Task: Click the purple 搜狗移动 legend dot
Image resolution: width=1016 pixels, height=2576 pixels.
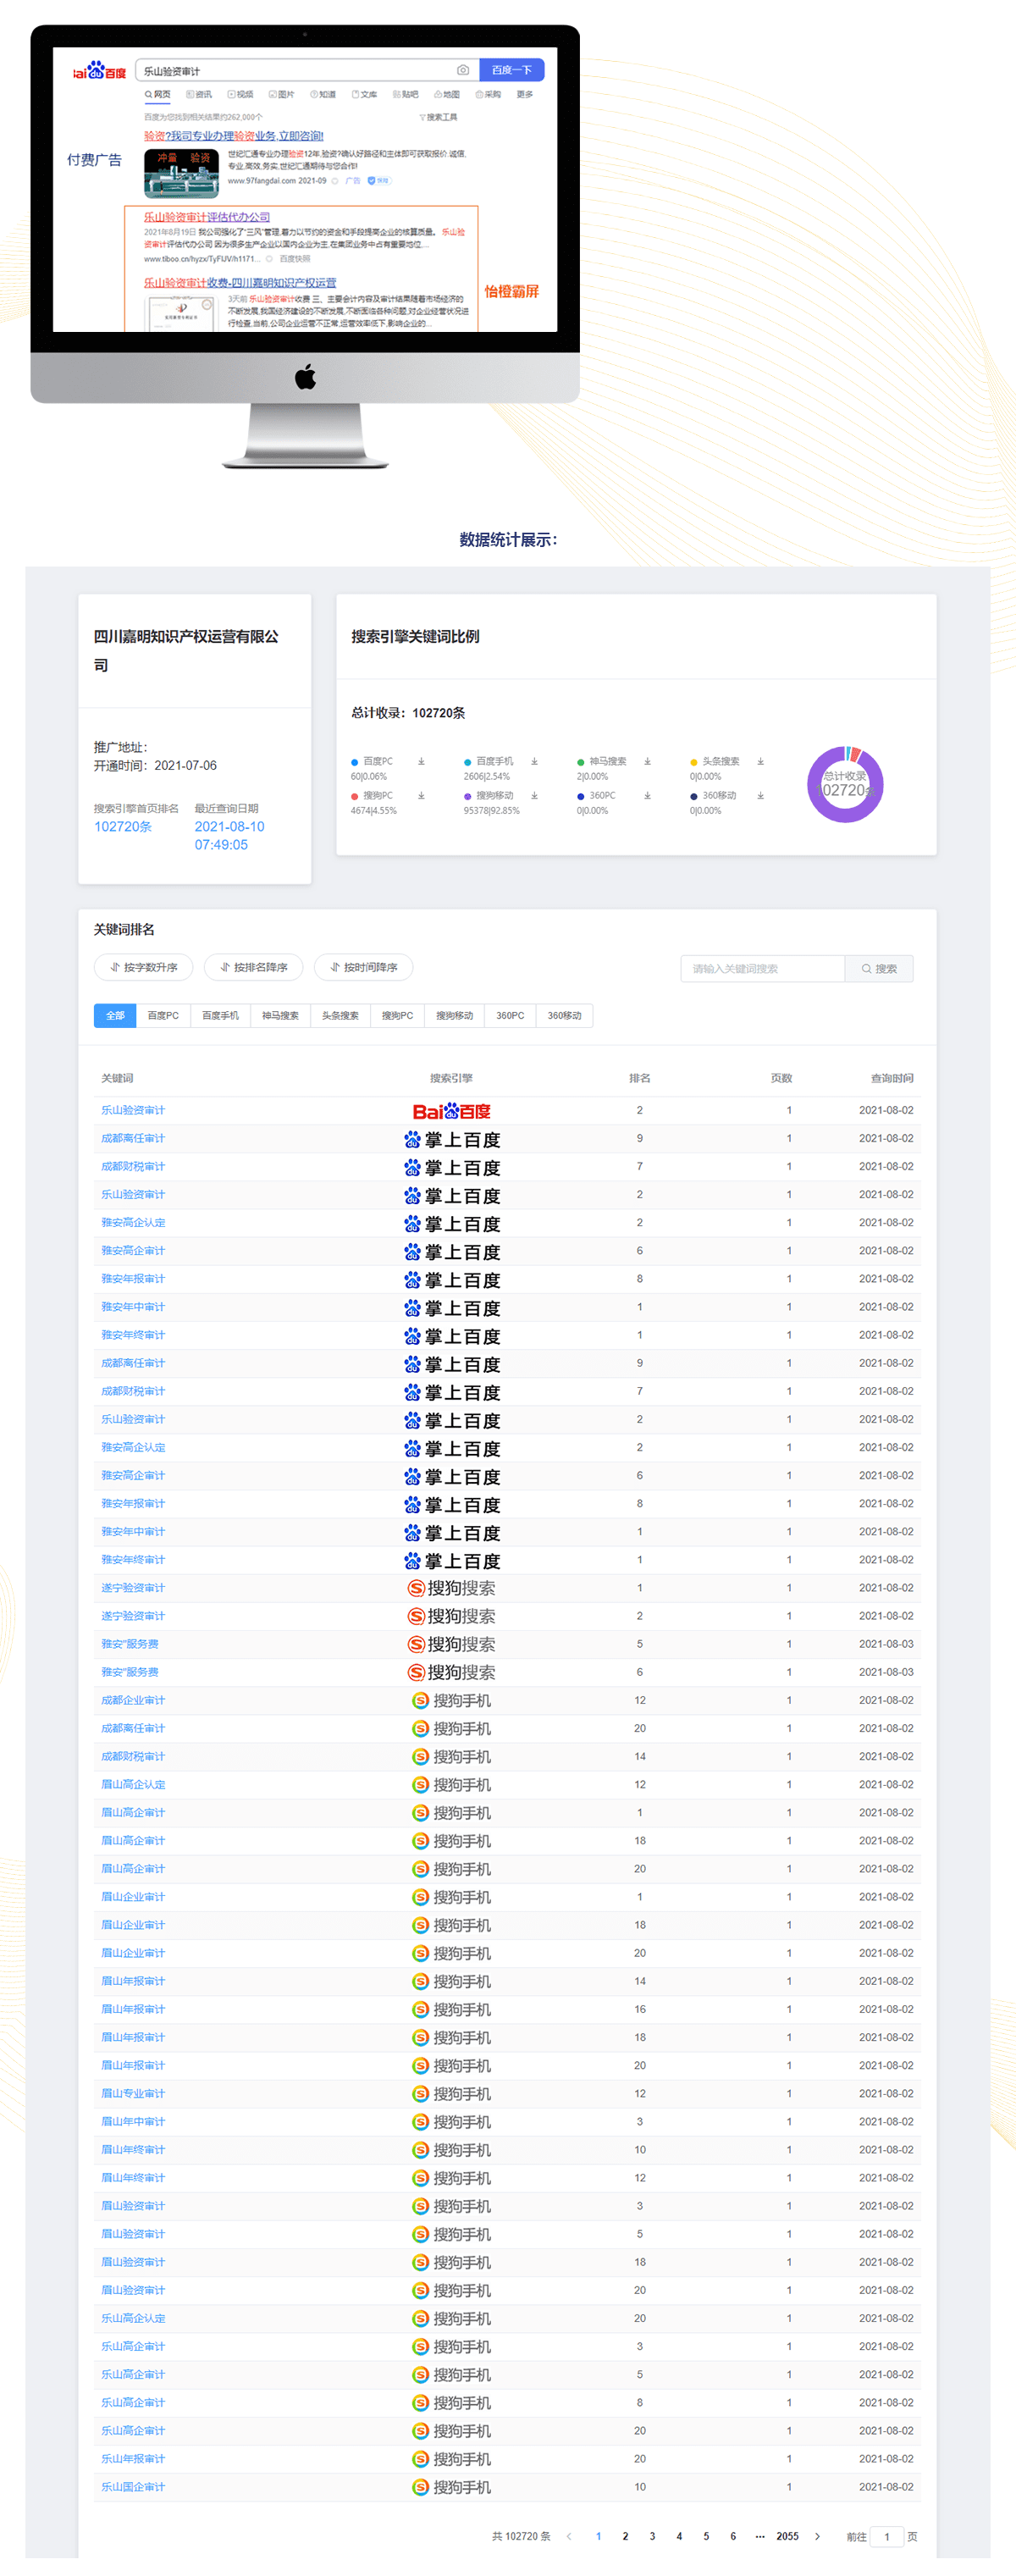Action: coord(468,796)
